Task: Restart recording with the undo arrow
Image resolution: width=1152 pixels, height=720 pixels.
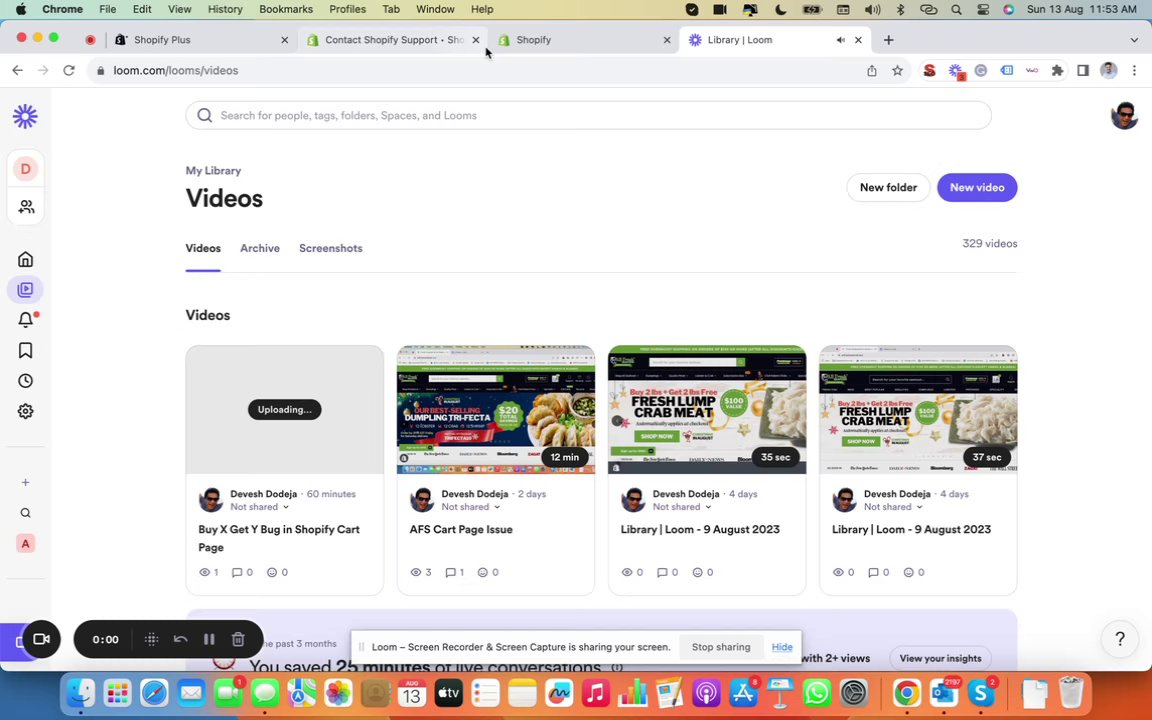Action: click(x=181, y=639)
